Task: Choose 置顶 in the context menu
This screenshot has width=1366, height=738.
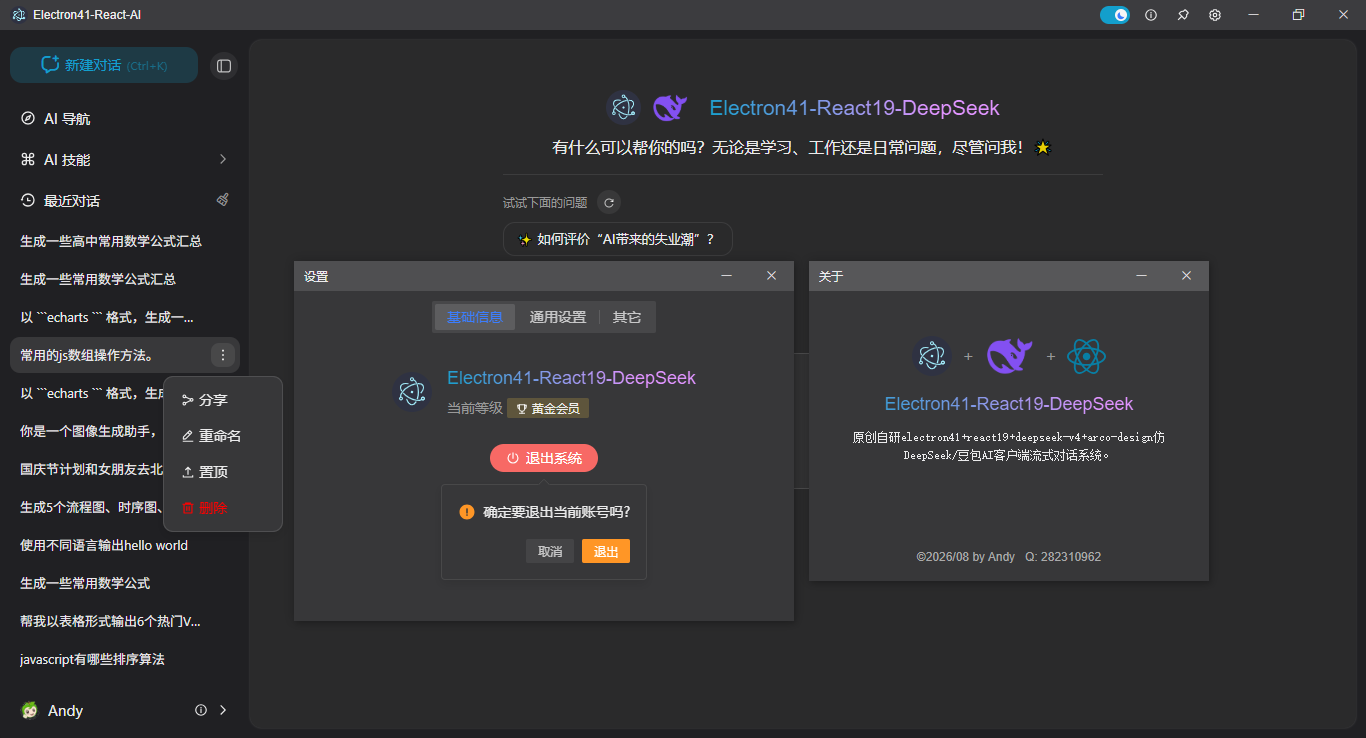Action: tap(223, 472)
